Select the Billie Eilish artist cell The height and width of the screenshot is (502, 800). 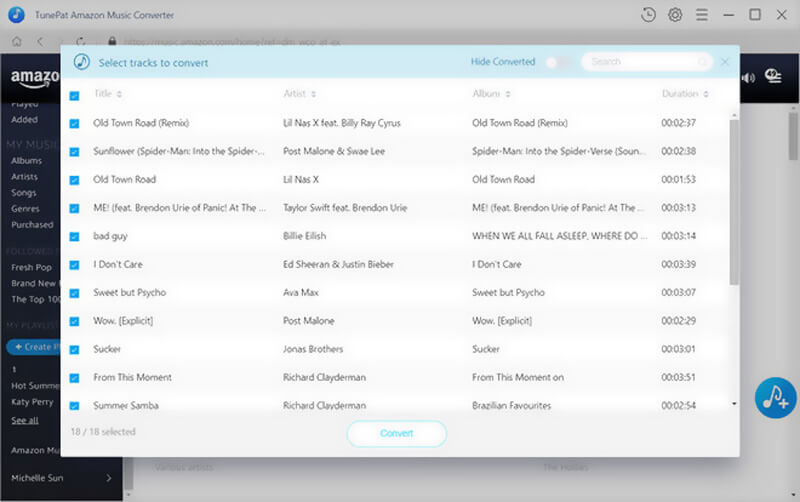pyautogui.click(x=304, y=236)
